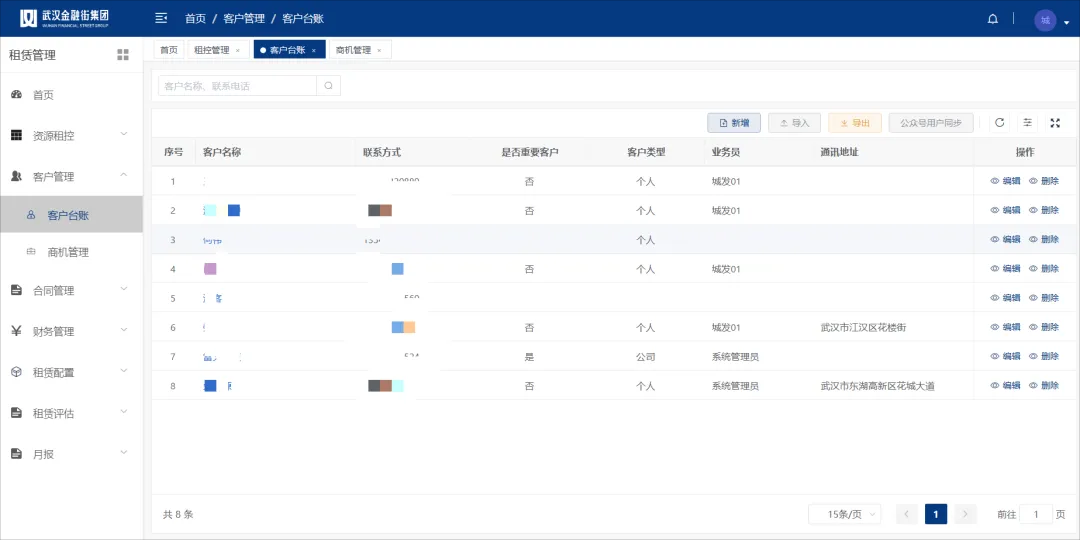Expand the 合同管理 sidebar section

pos(72,291)
